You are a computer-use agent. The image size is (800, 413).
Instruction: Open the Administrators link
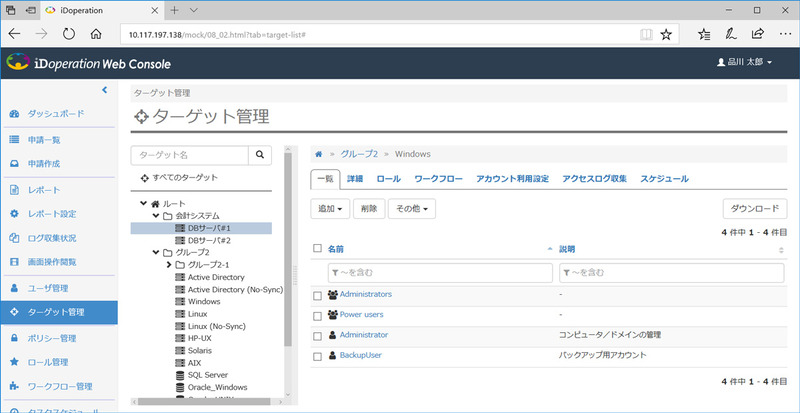(x=366, y=295)
